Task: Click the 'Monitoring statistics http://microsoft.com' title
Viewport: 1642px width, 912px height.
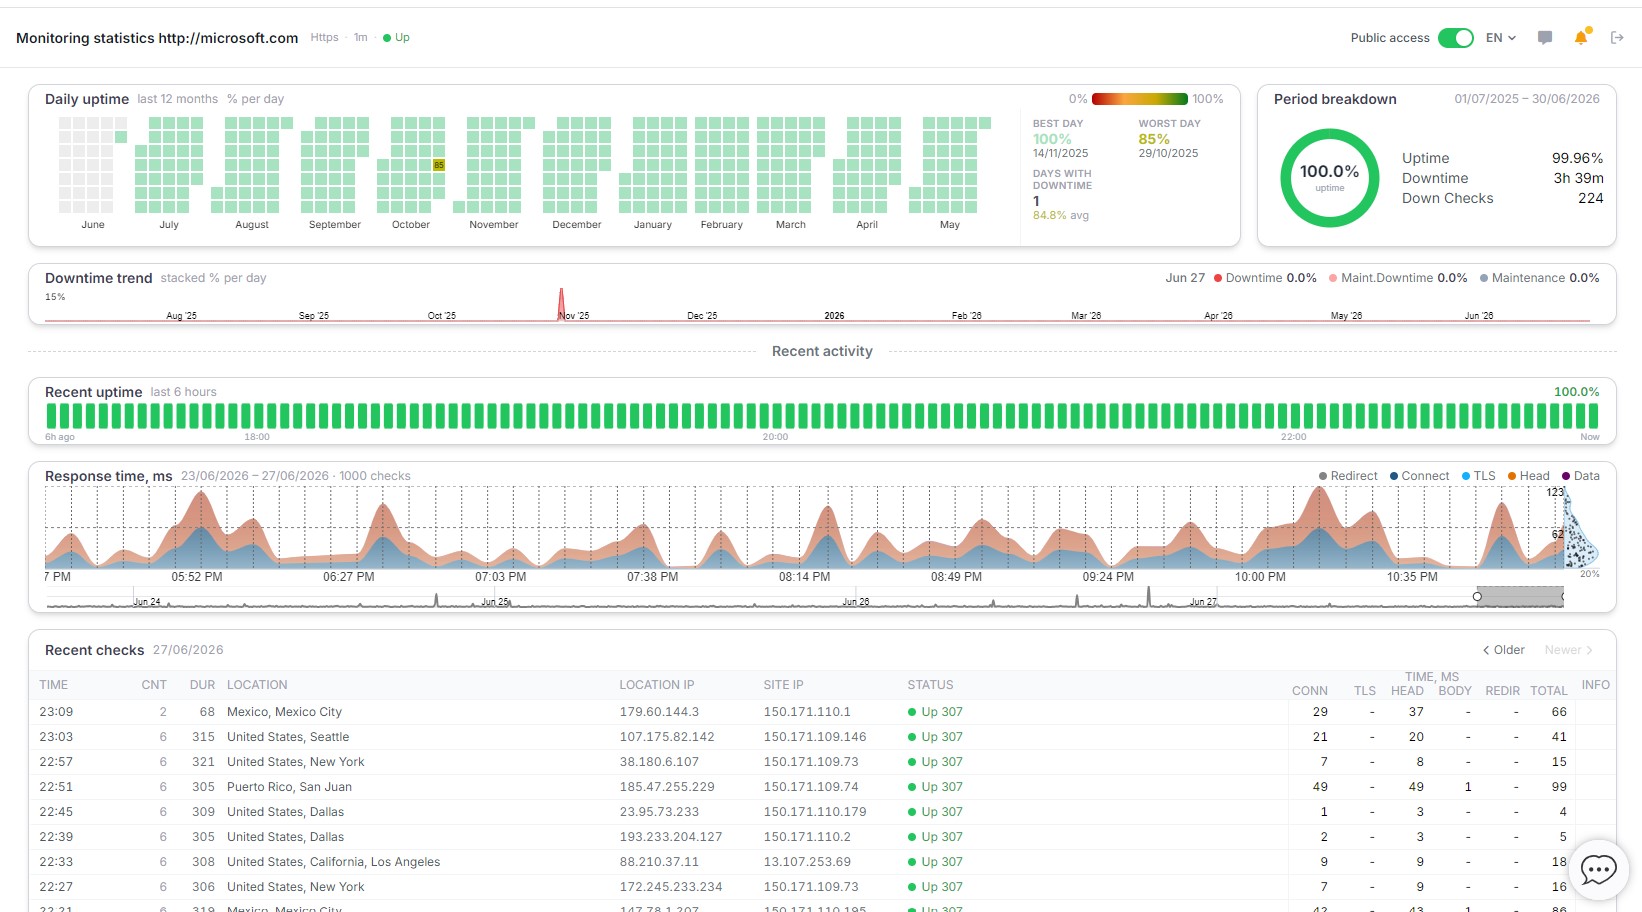Action: (x=157, y=38)
